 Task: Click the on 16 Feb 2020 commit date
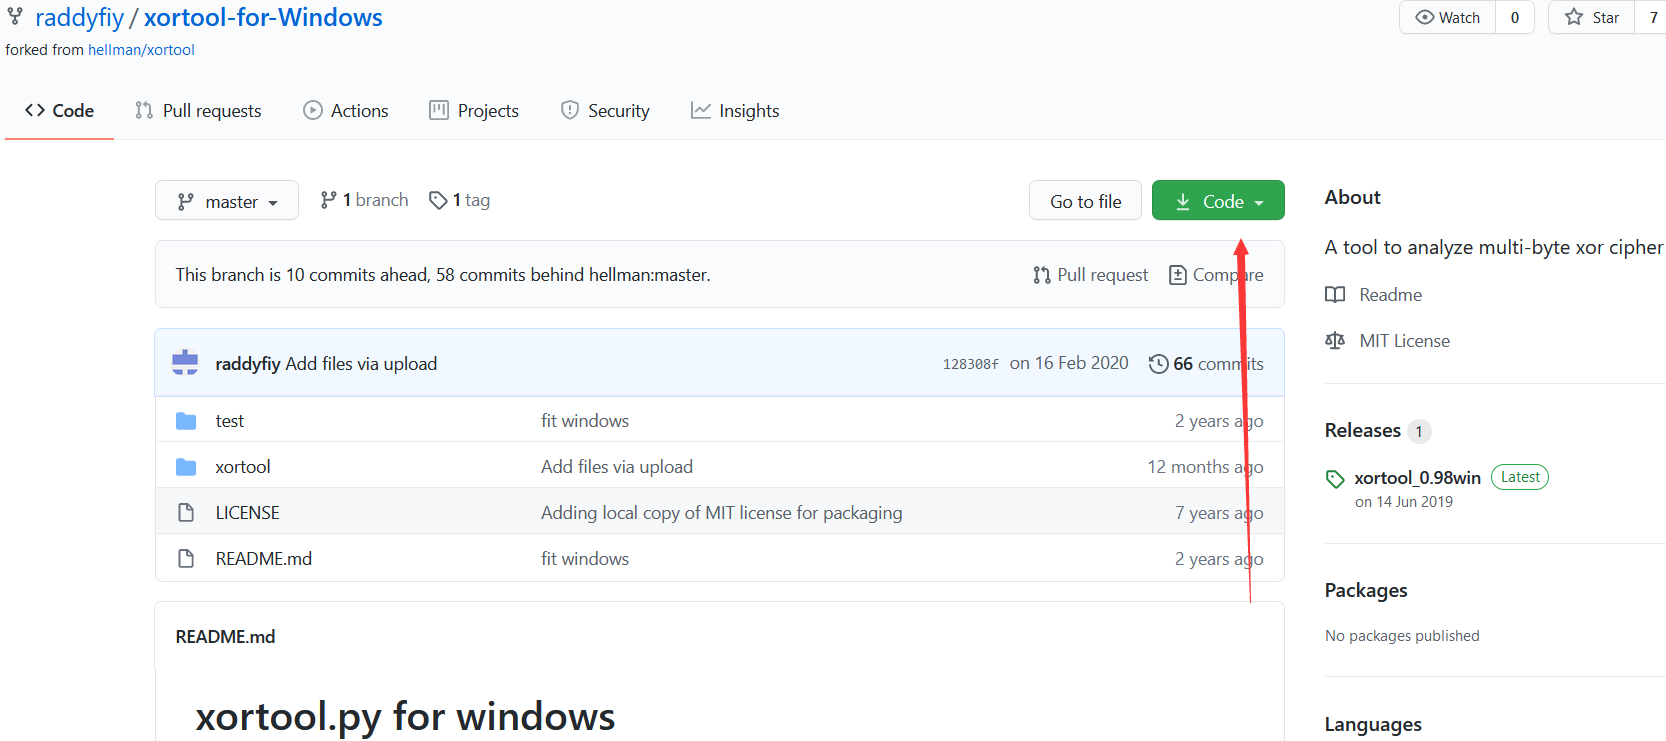[1069, 363]
